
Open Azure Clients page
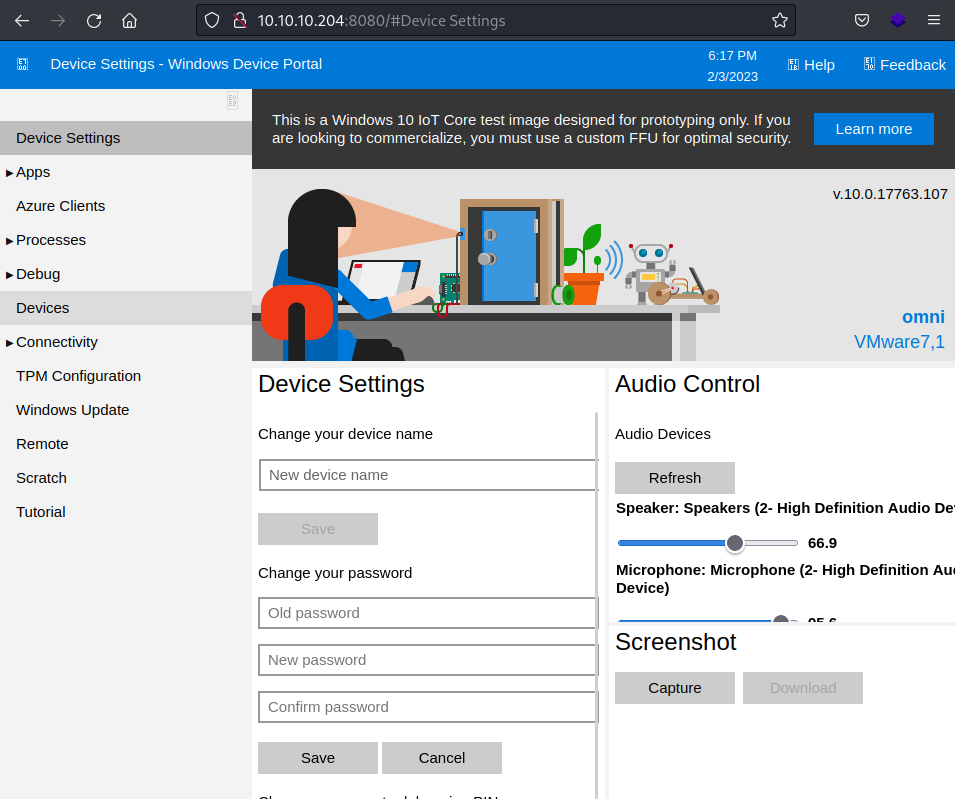(x=126, y=206)
